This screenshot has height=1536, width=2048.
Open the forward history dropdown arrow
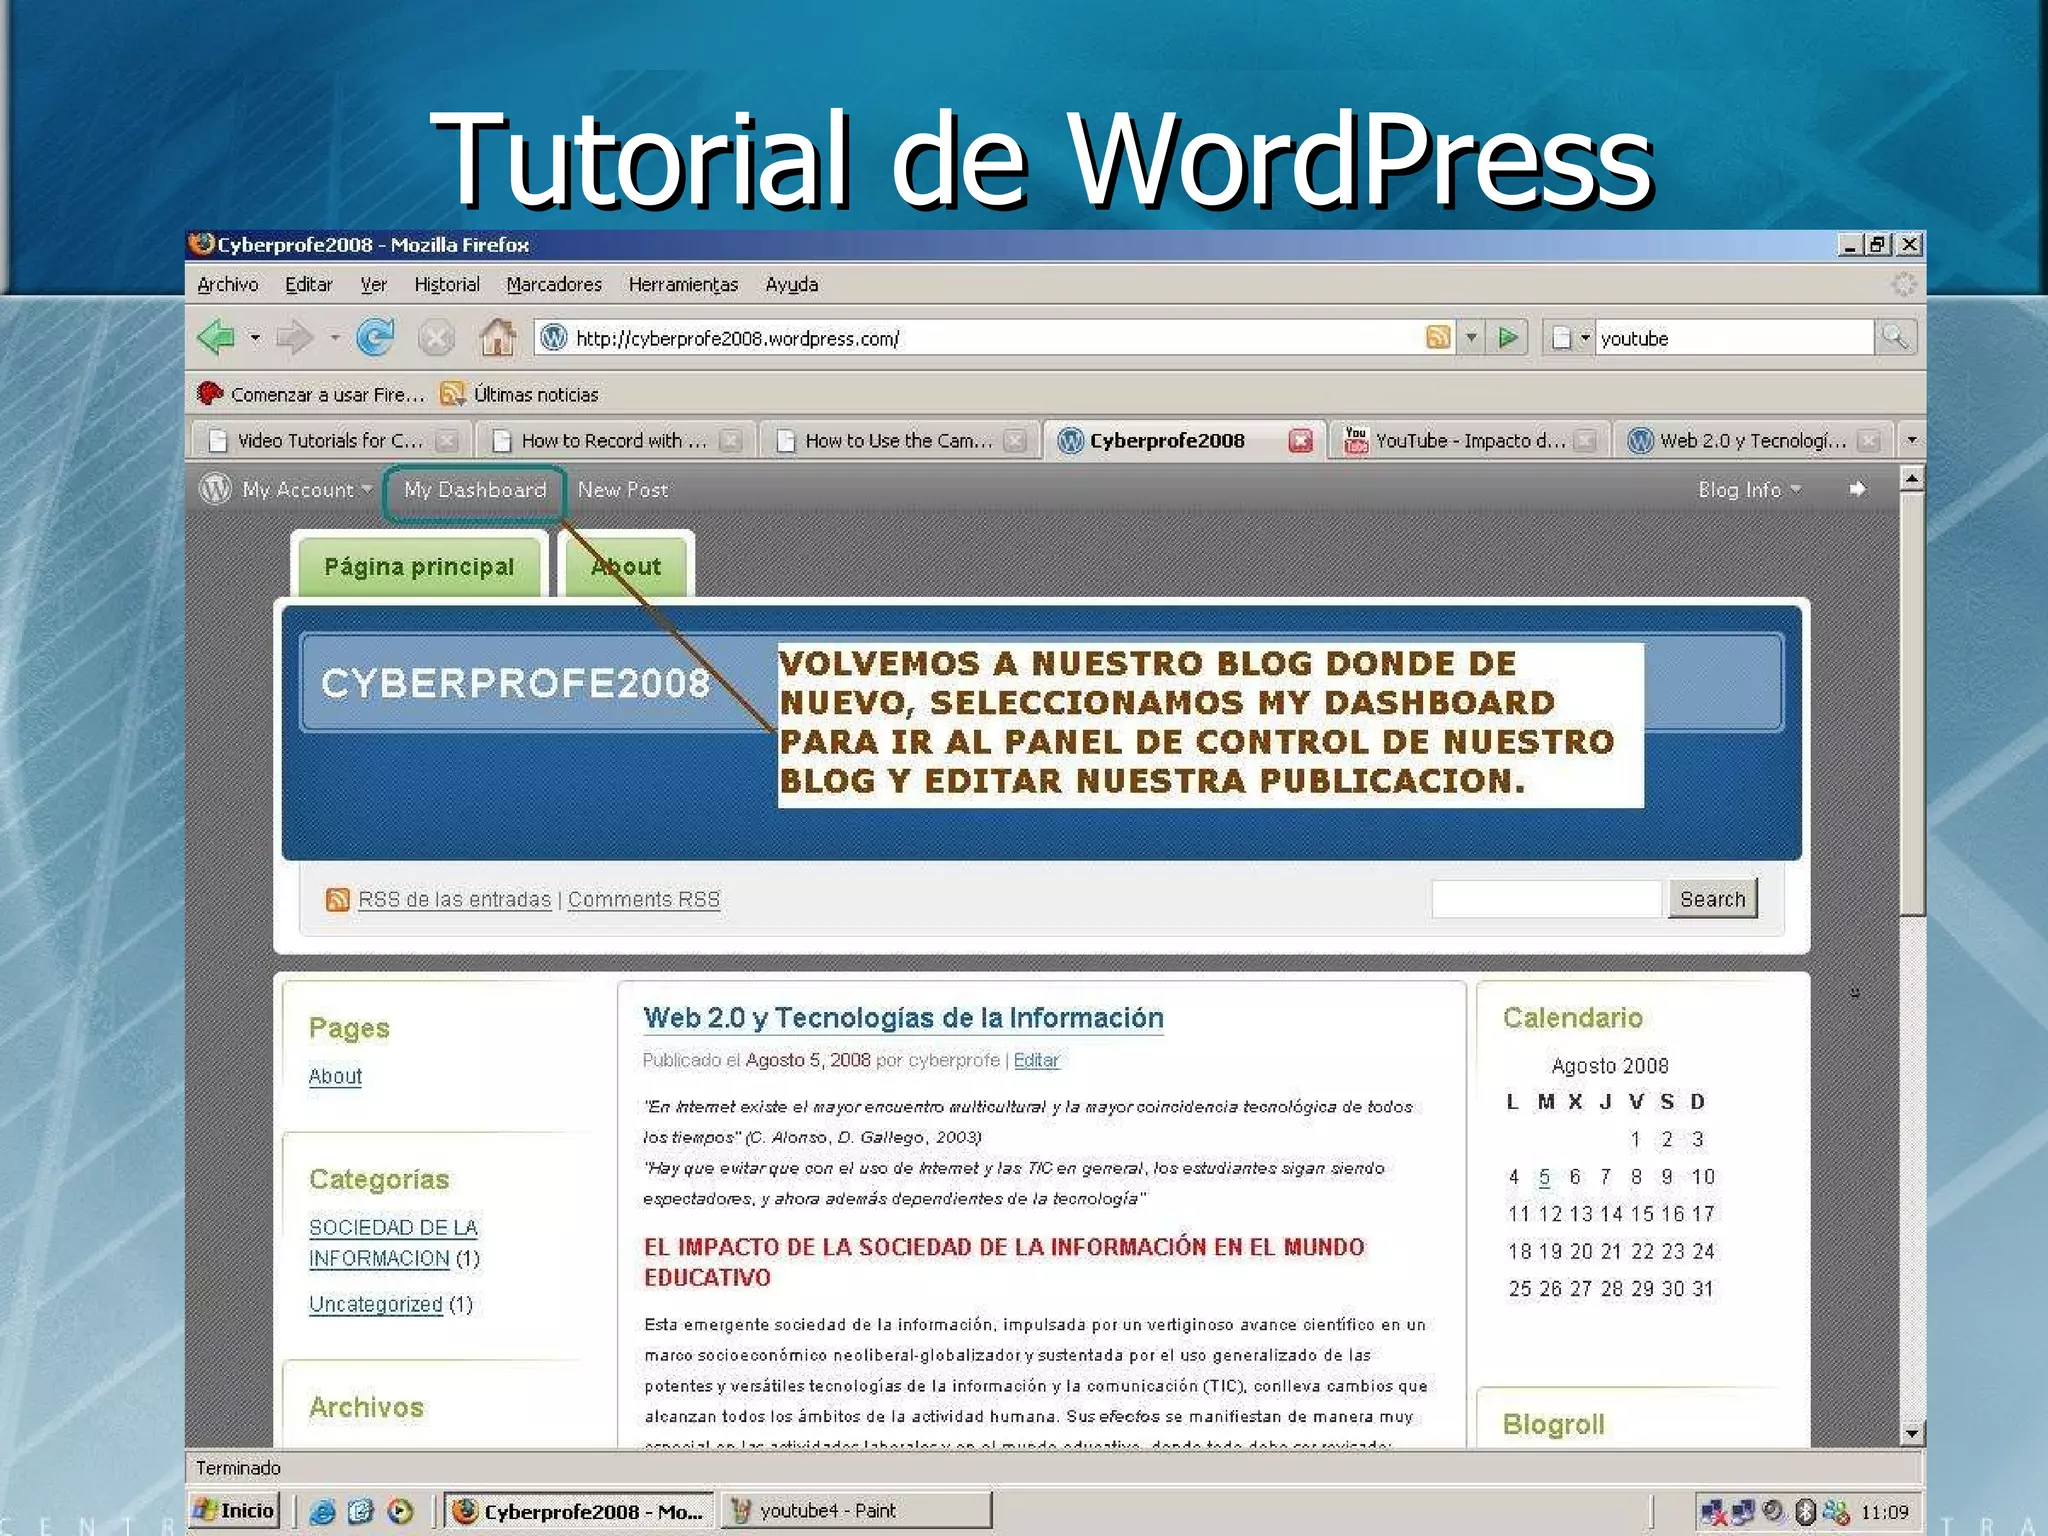[x=334, y=338]
